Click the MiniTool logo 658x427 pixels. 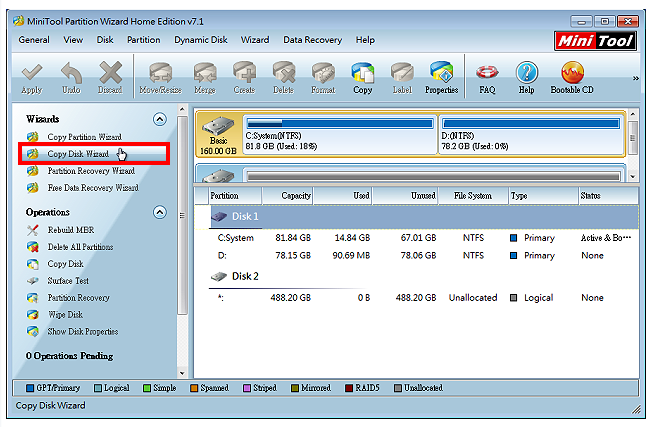tap(595, 41)
